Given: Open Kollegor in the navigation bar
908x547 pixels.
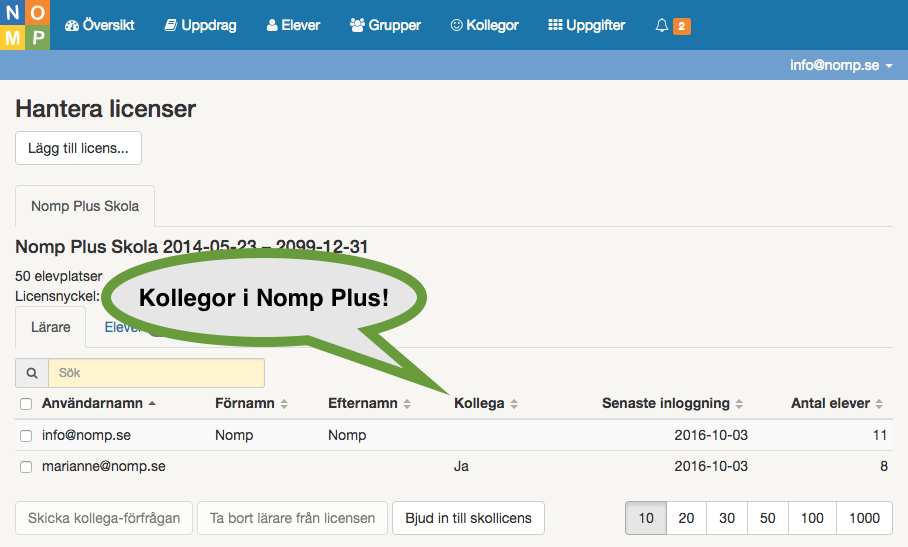Looking at the screenshot, I should [484, 25].
